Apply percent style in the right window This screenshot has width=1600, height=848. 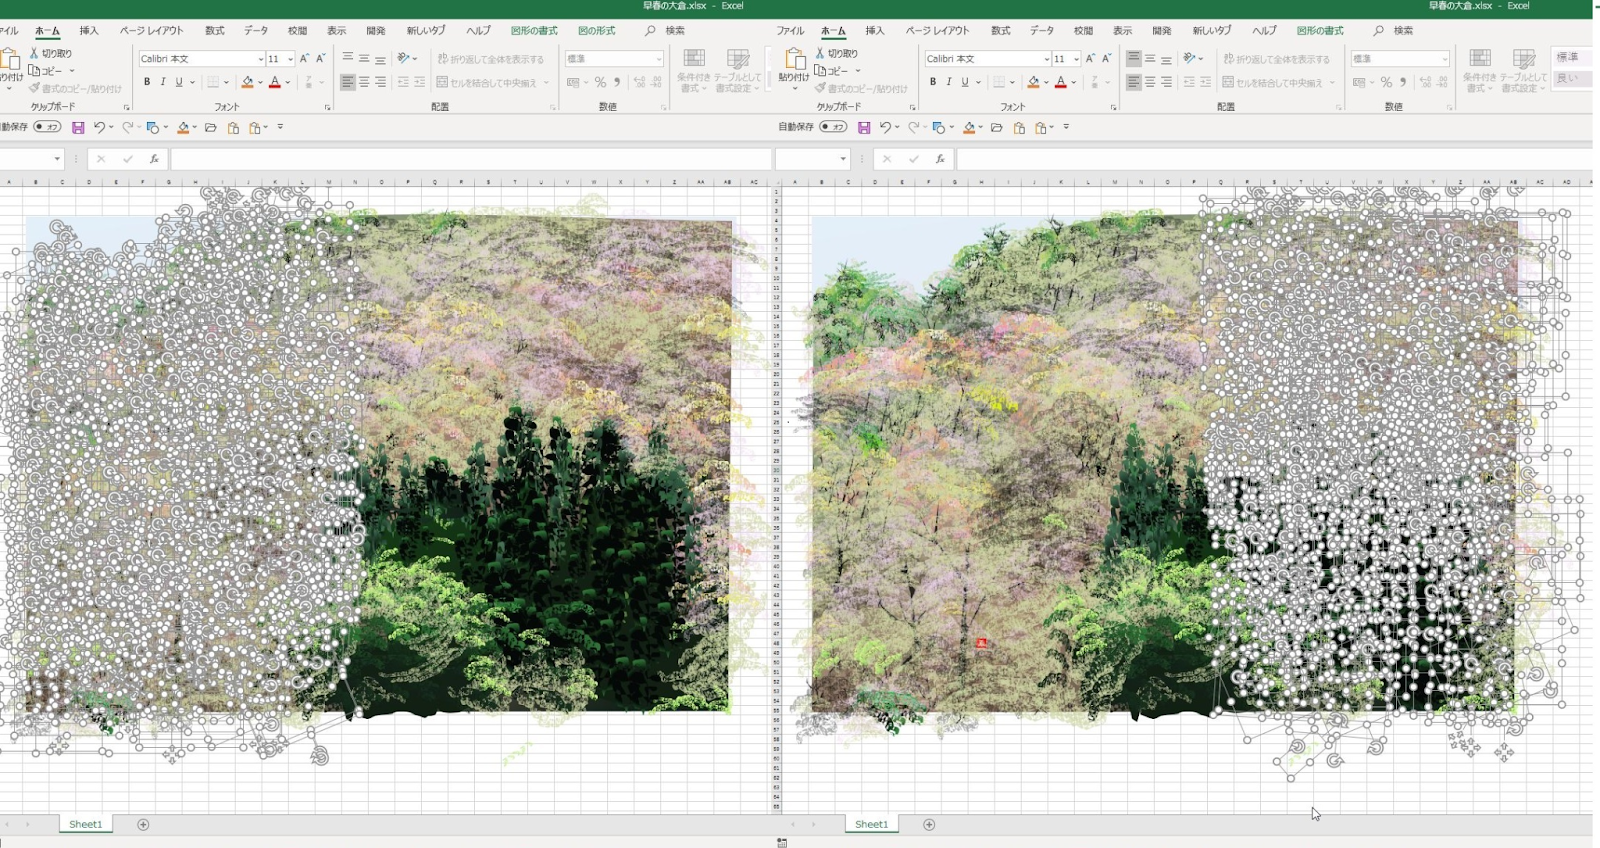coord(1386,82)
